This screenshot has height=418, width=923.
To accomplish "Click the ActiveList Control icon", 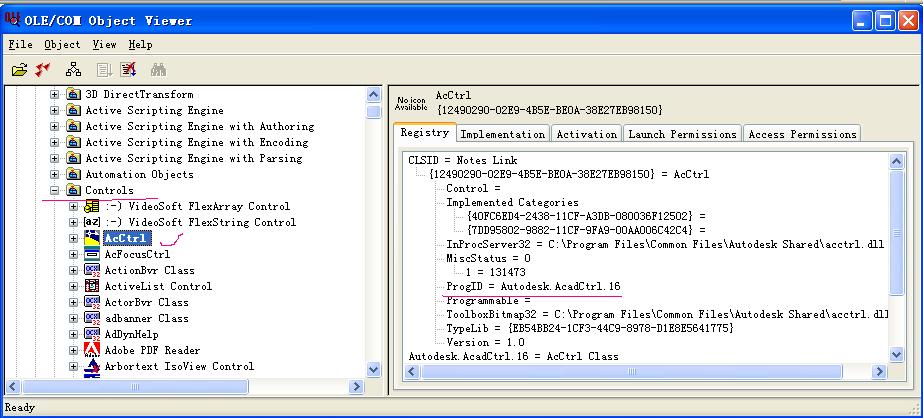I will pyautogui.click(x=92, y=286).
